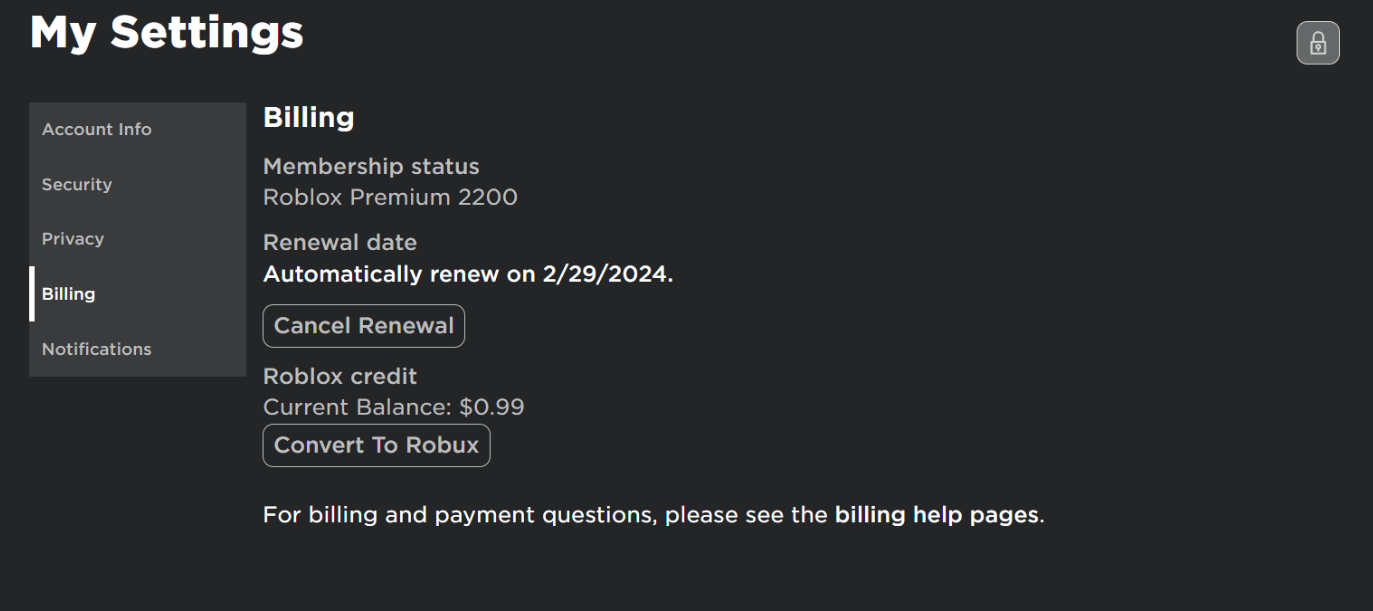Image resolution: width=1373 pixels, height=611 pixels.
Task: Select the Billing tab in sidebar
Action: click(69, 294)
